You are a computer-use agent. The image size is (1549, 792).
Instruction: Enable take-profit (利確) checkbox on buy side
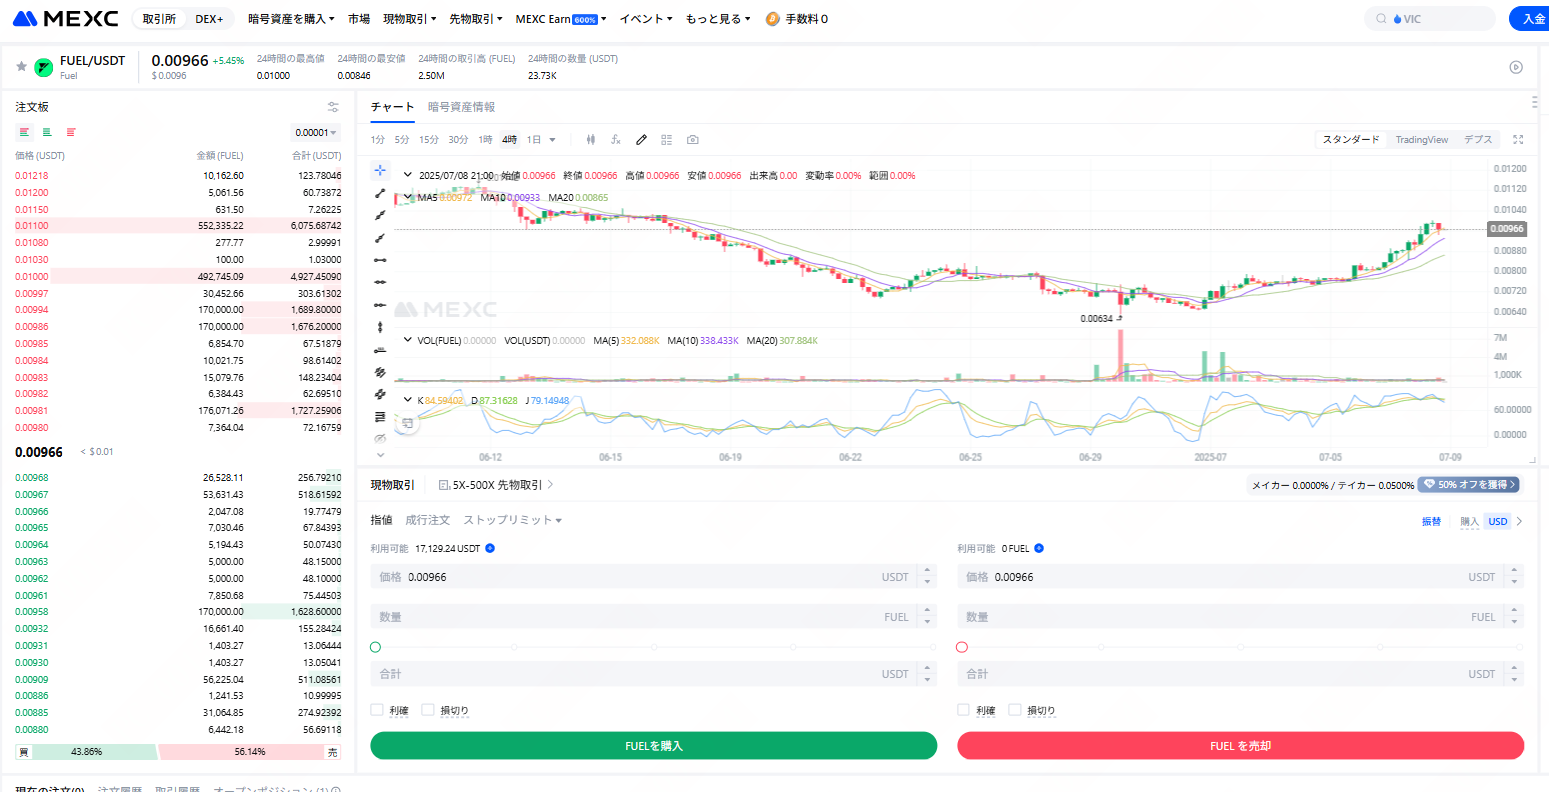377,710
